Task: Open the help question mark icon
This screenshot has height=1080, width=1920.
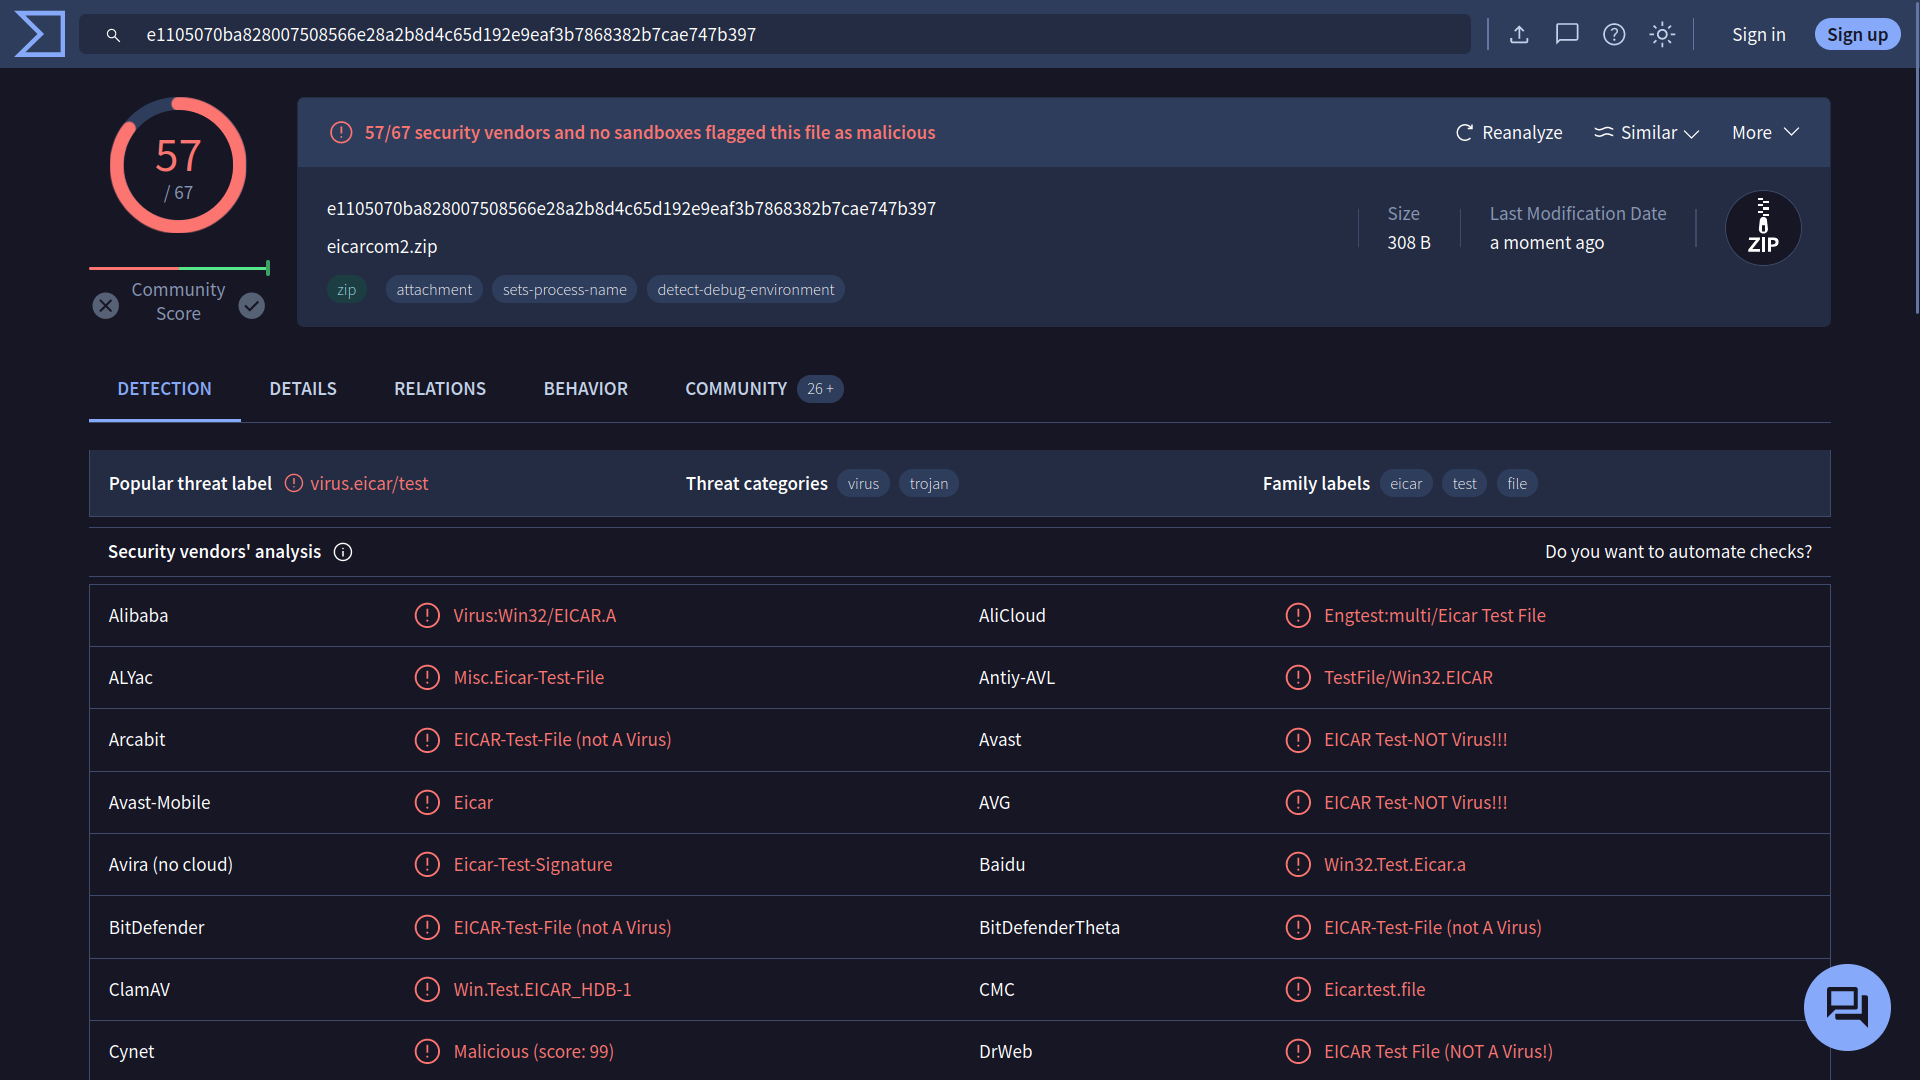Action: click(x=1614, y=34)
